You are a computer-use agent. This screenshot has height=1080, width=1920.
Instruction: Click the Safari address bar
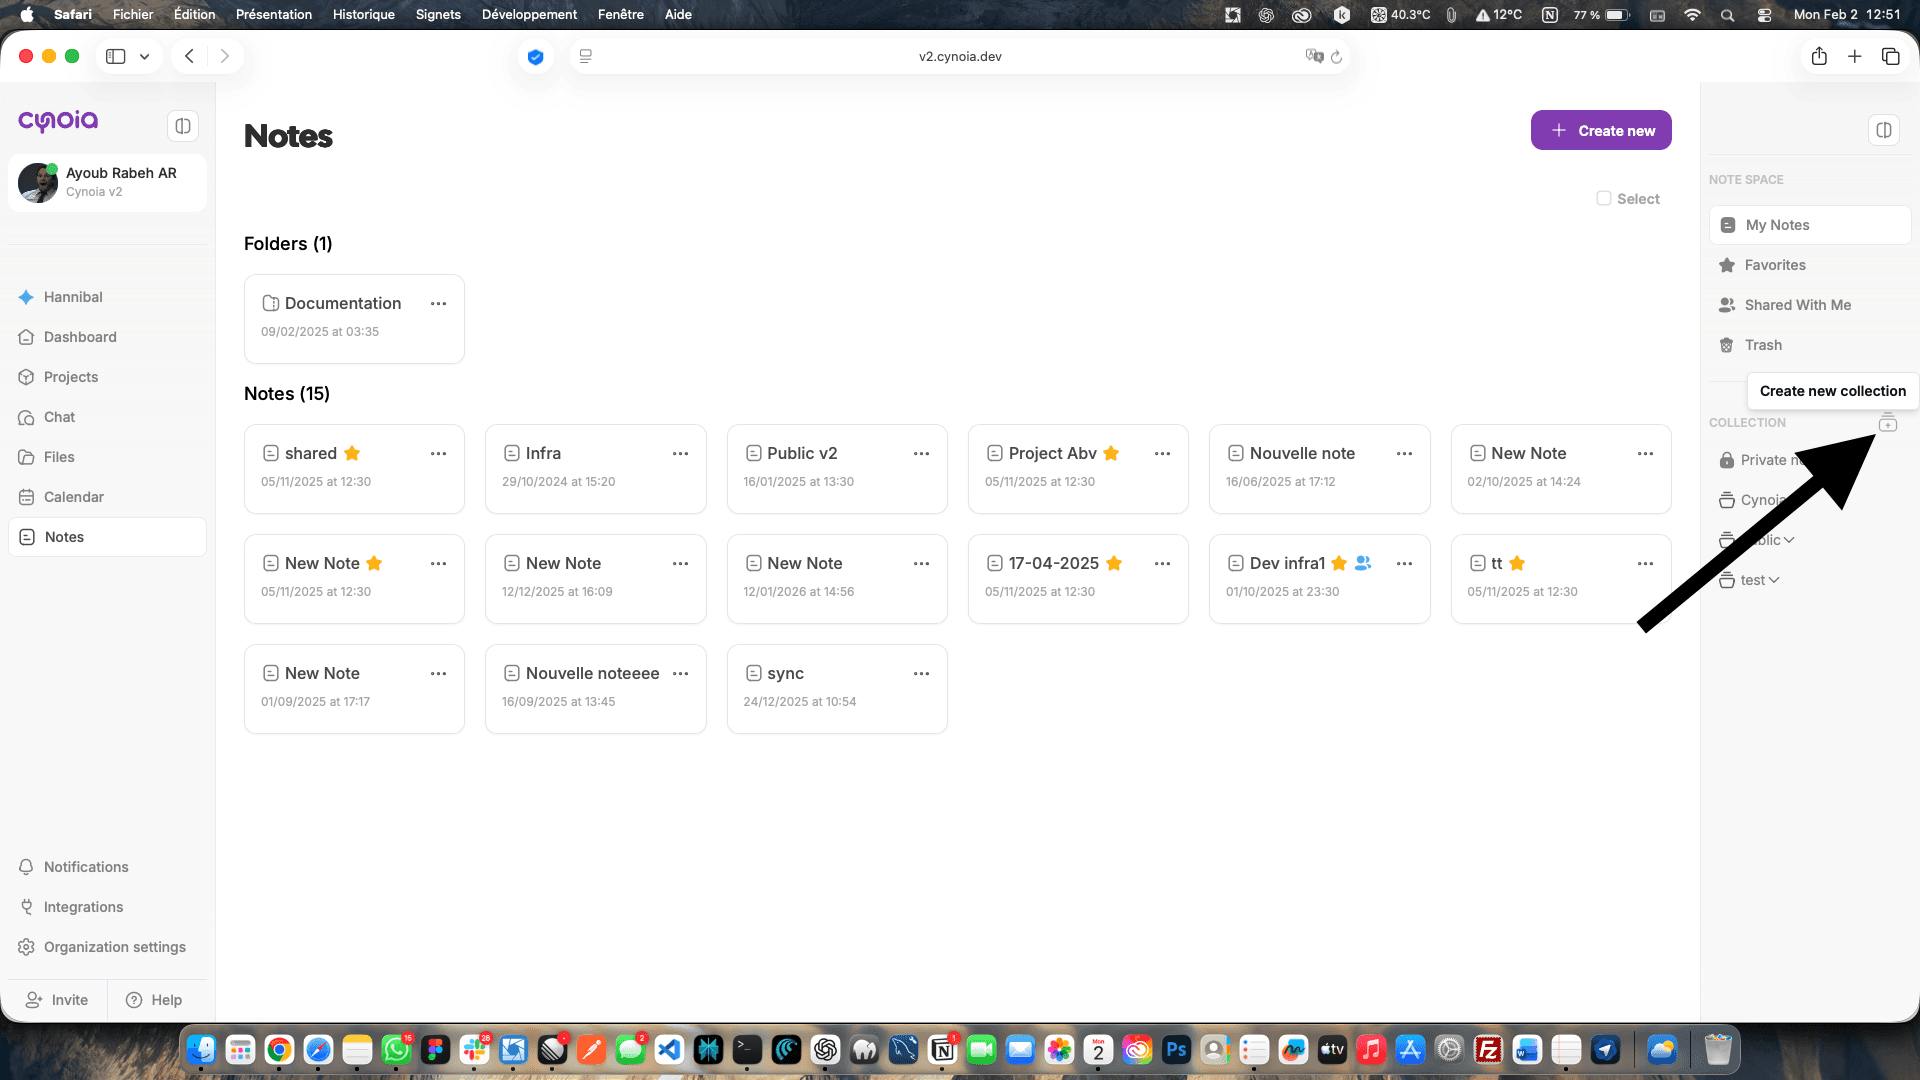(x=959, y=56)
